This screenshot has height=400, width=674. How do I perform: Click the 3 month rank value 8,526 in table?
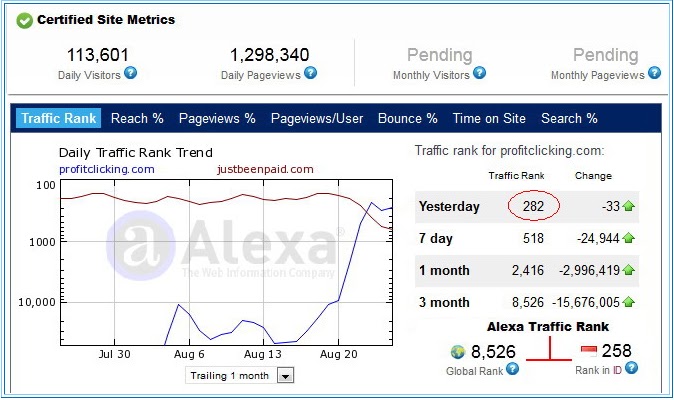528,302
